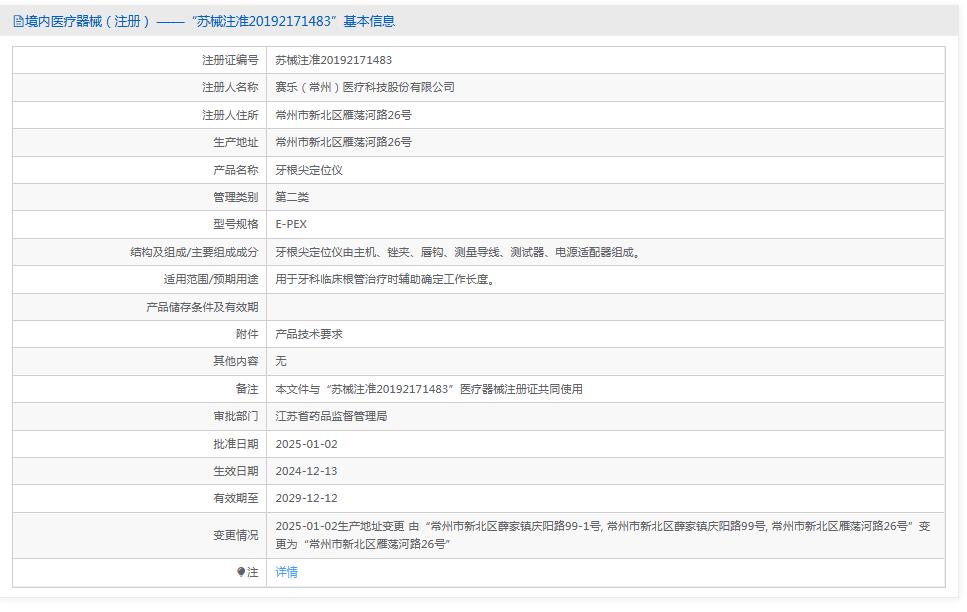The height and width of the screenshot is (612, 967).
Task: Open the 详情 link in the 注 row
Action: click(x=286, y=573)
